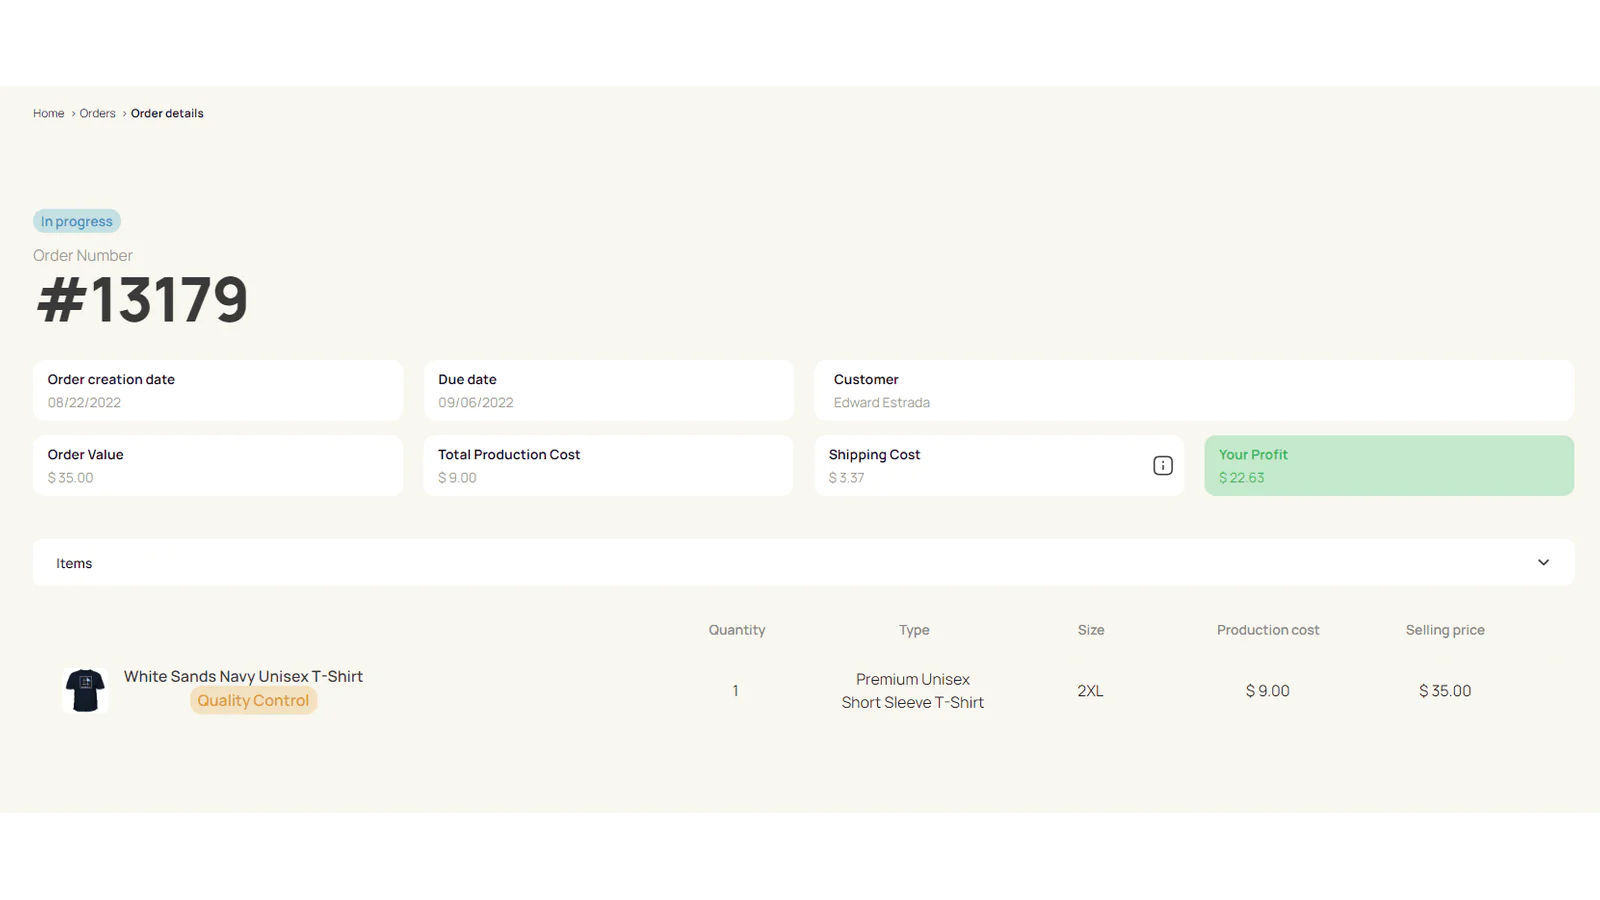Click the Production cost column header
The image size is (1600, 900).
[x=1267, y=630]
